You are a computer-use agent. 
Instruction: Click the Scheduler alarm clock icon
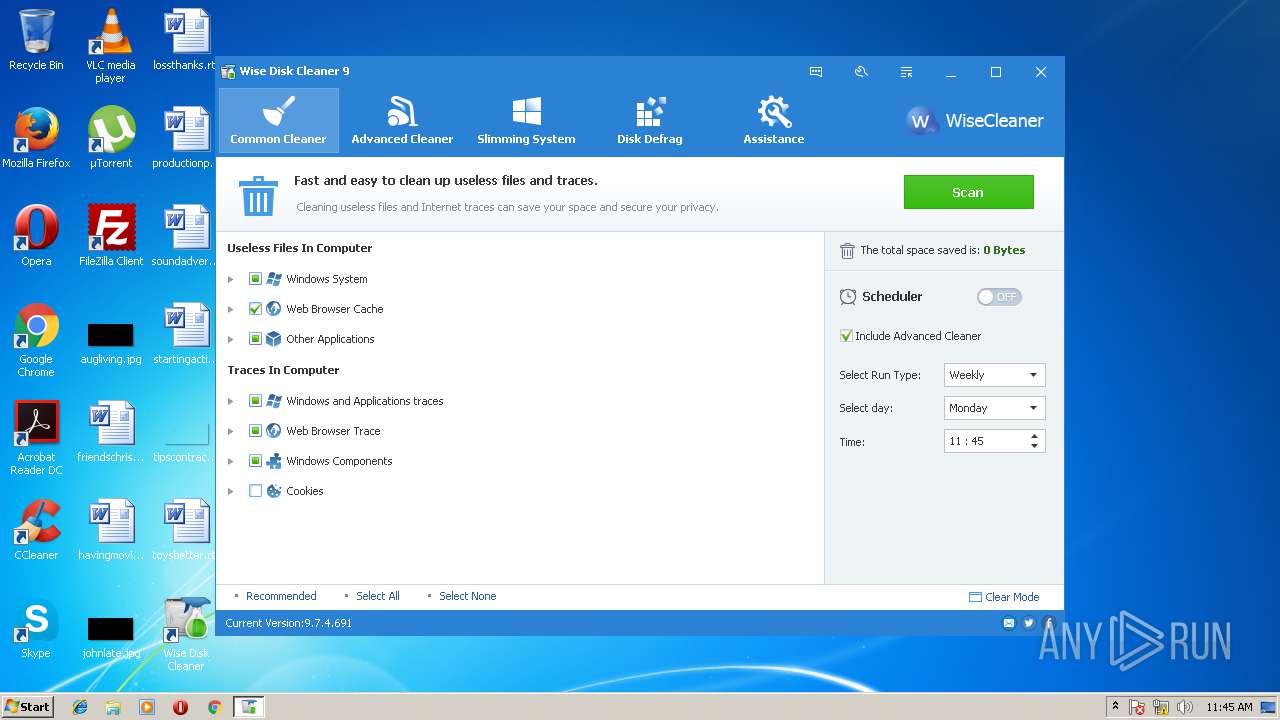click(848, 297)
